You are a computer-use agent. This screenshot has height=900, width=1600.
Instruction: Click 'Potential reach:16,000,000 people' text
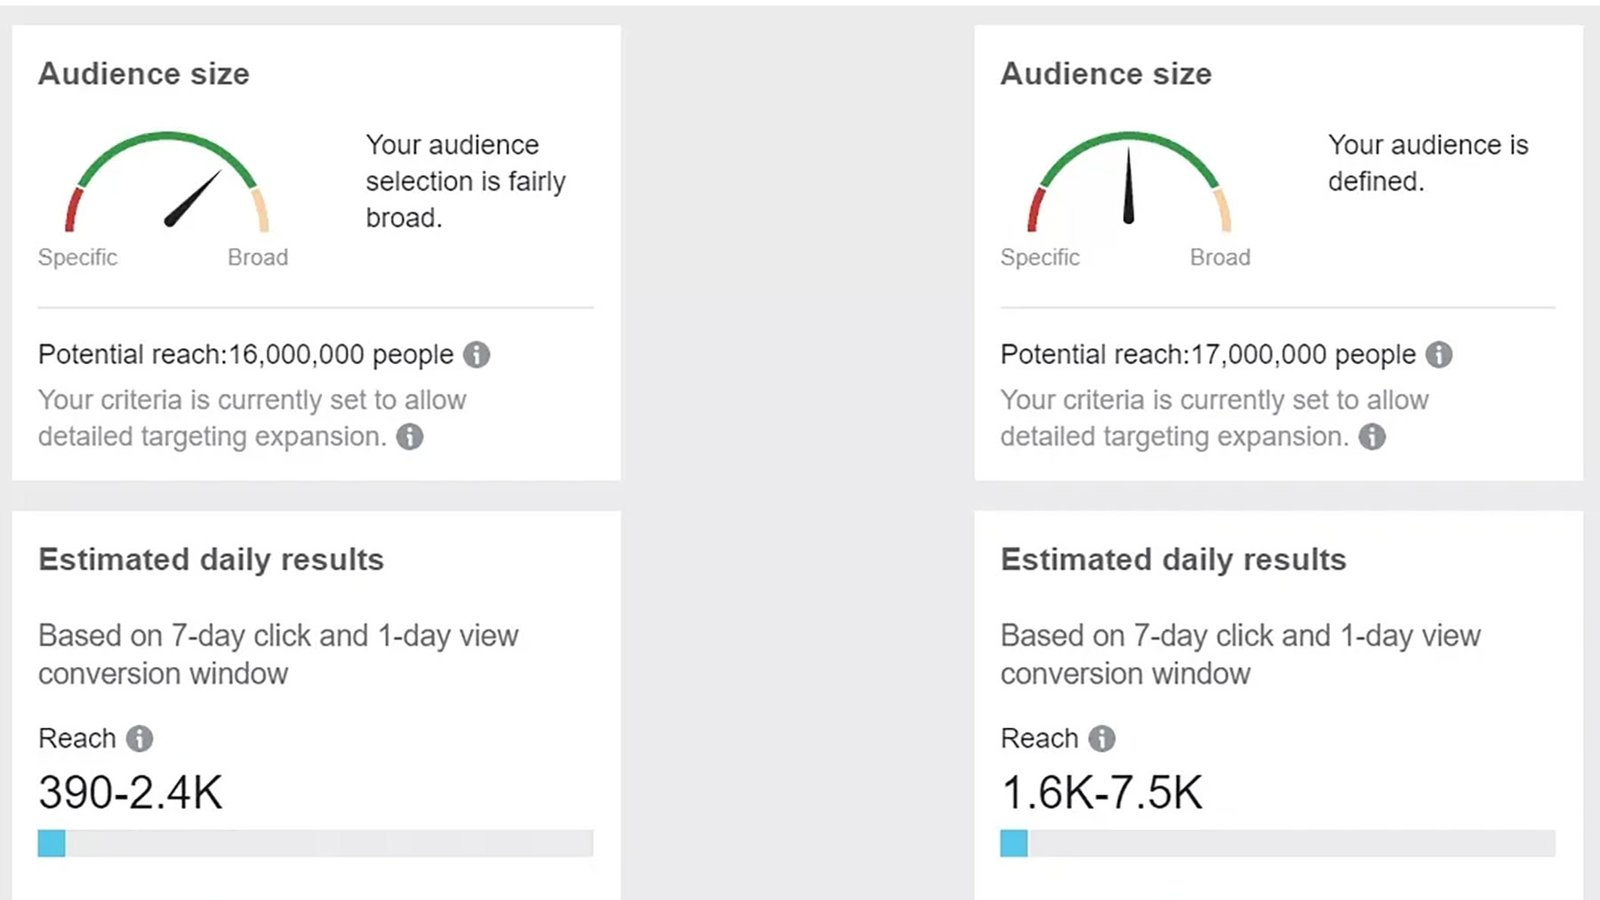pos(246,355)
